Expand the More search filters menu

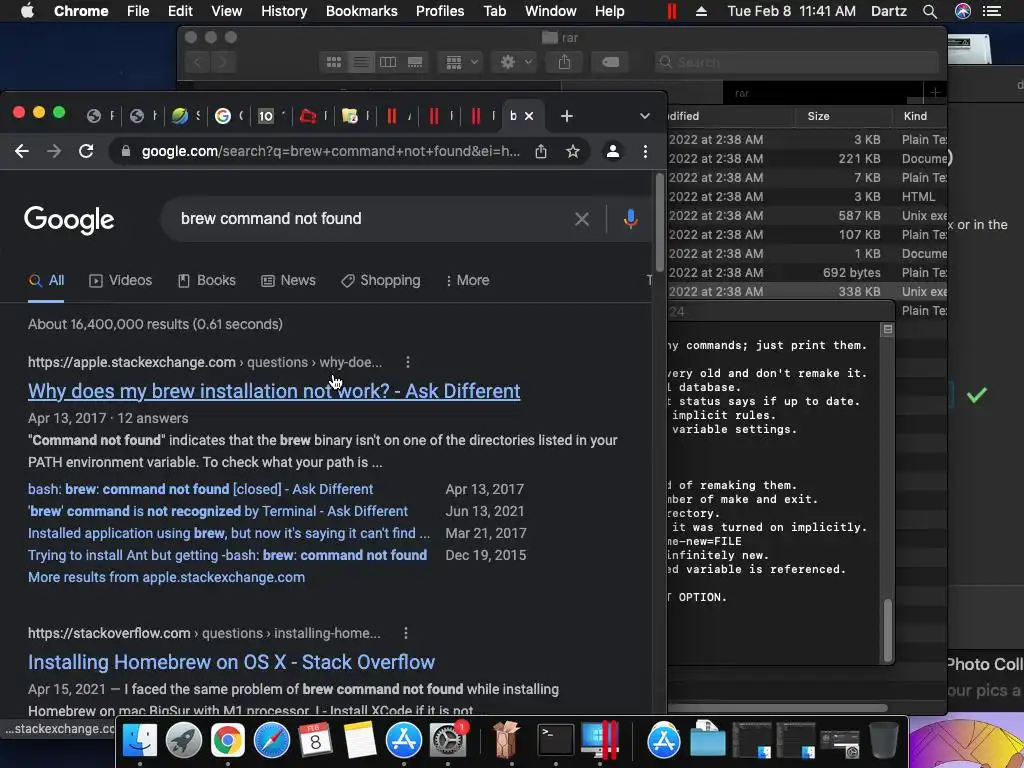coord(467,280)
